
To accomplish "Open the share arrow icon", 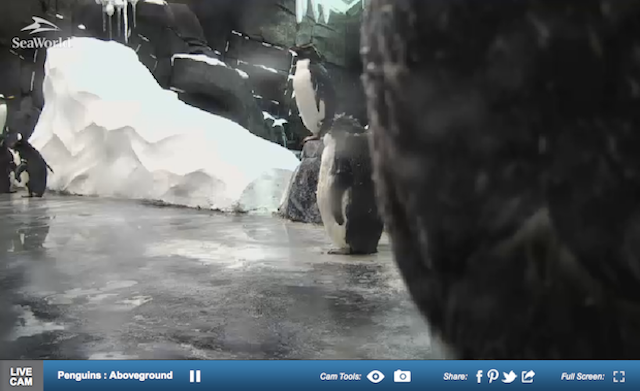I will [x=528, y=376].
